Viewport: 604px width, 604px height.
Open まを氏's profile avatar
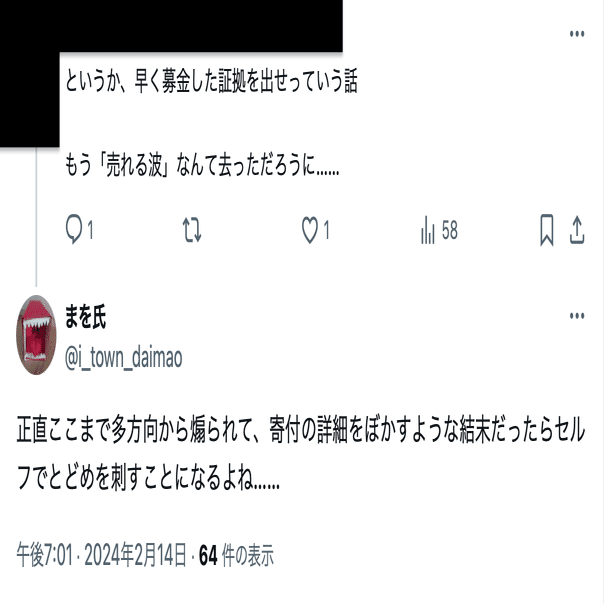pyautogui.click(x=36, y=335)
